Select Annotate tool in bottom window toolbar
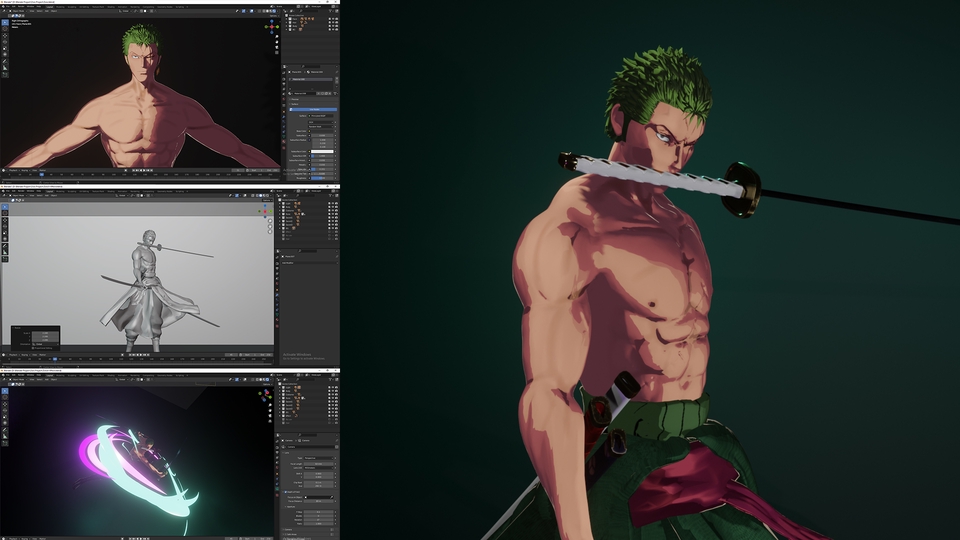 pos(5,430)
